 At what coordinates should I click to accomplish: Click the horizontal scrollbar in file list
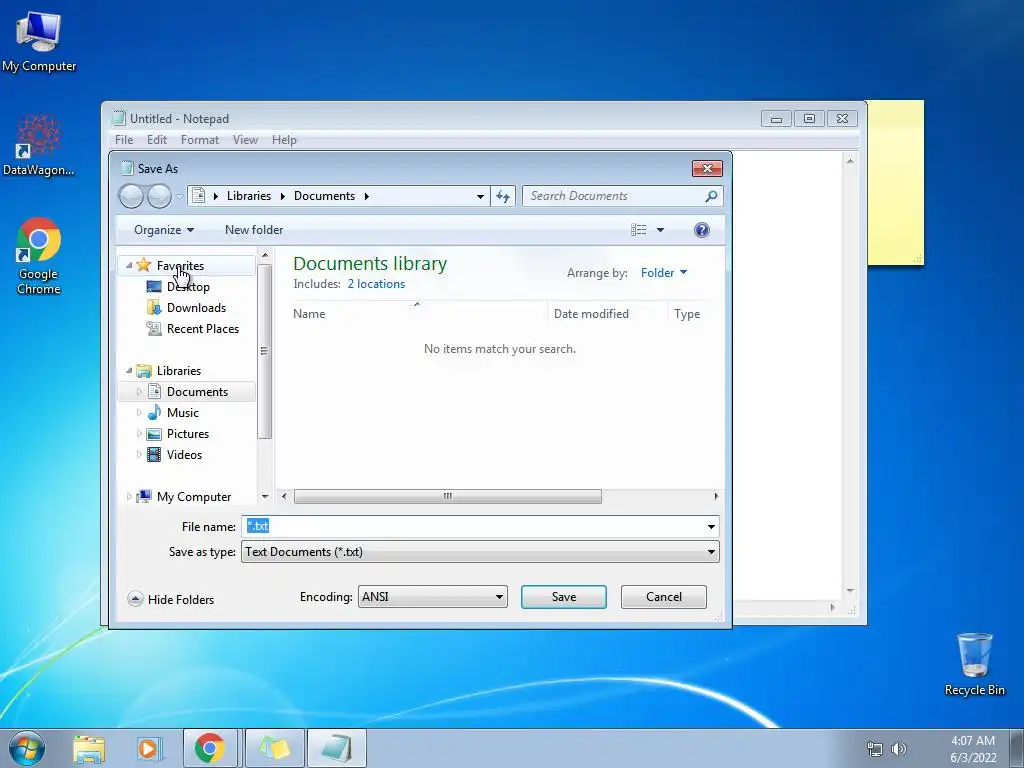click(447, 496)
